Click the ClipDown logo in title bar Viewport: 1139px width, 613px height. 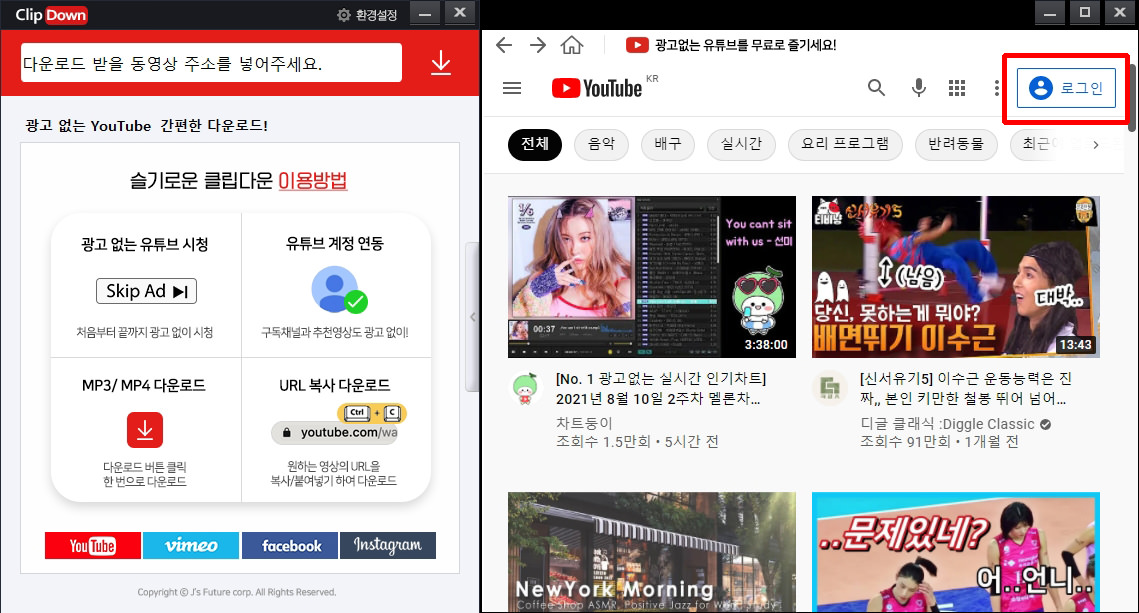click(51, 15)
